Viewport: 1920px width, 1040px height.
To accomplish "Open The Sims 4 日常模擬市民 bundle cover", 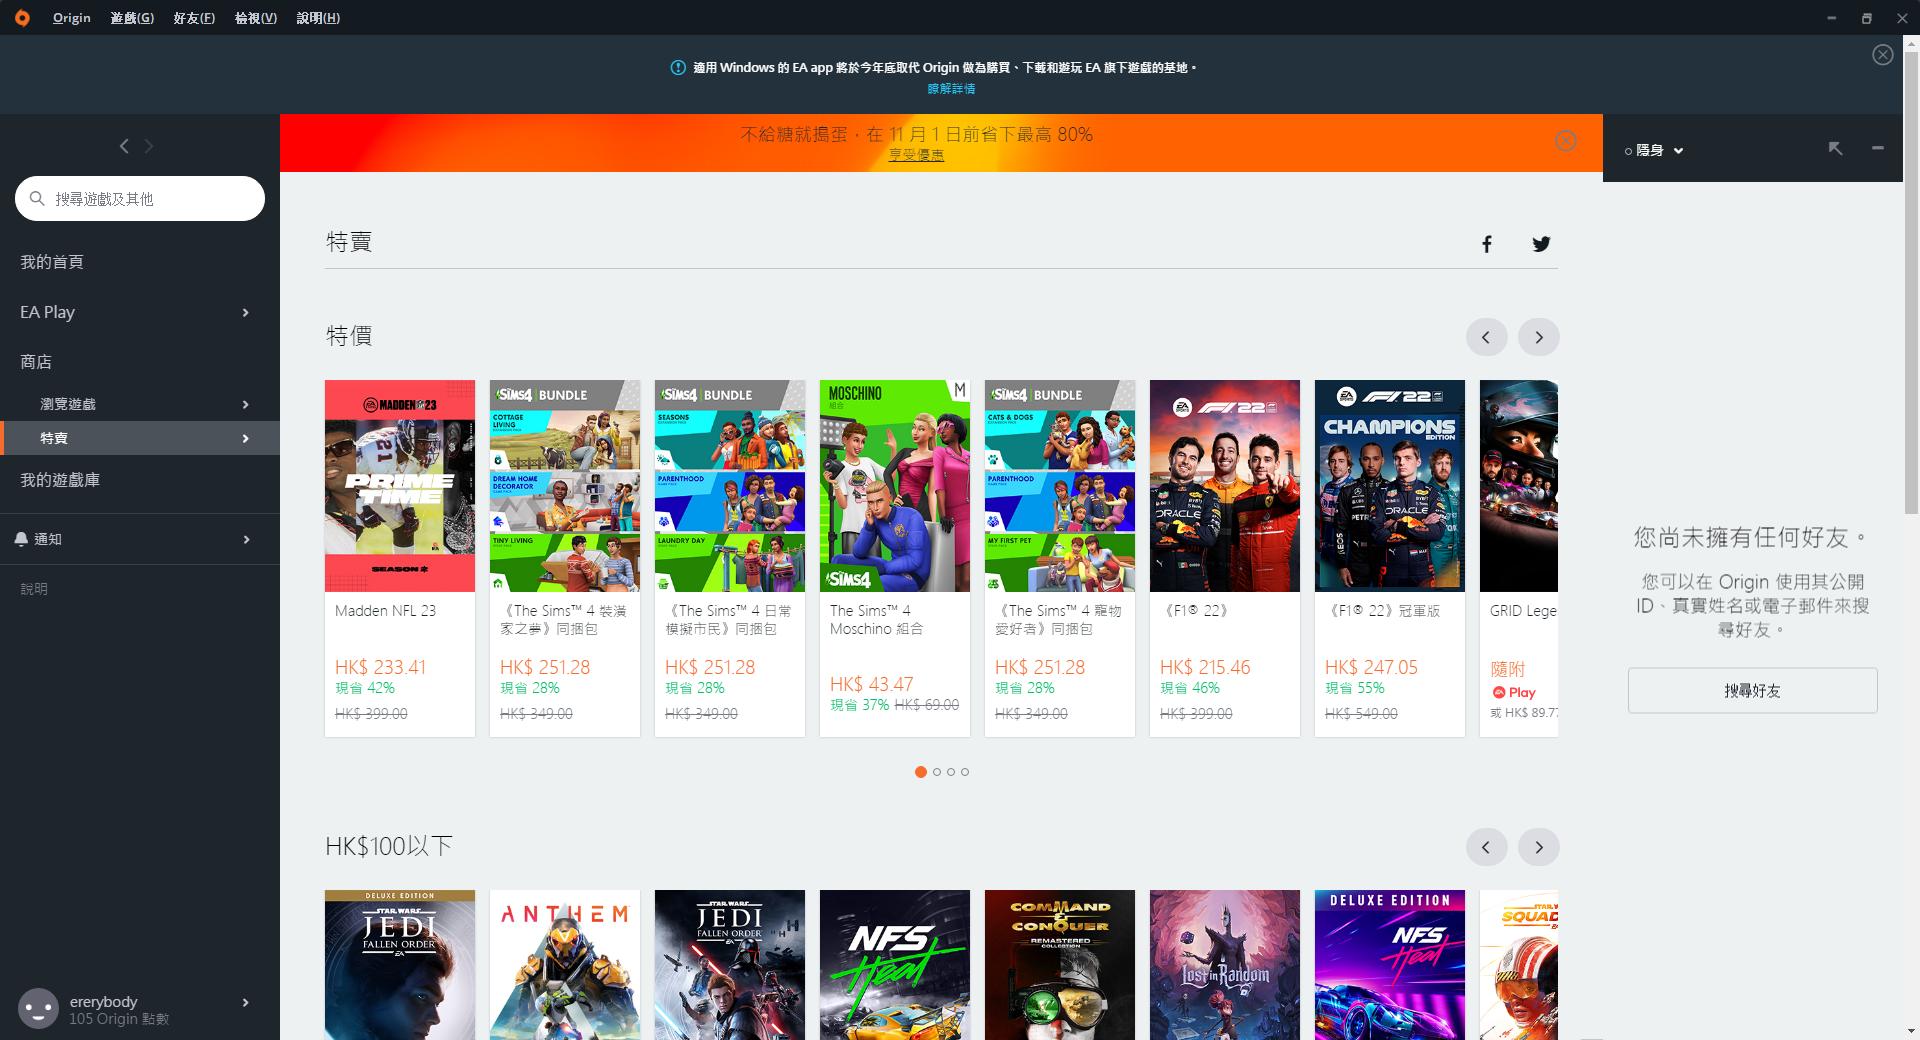I will click(x=730, y=486).
